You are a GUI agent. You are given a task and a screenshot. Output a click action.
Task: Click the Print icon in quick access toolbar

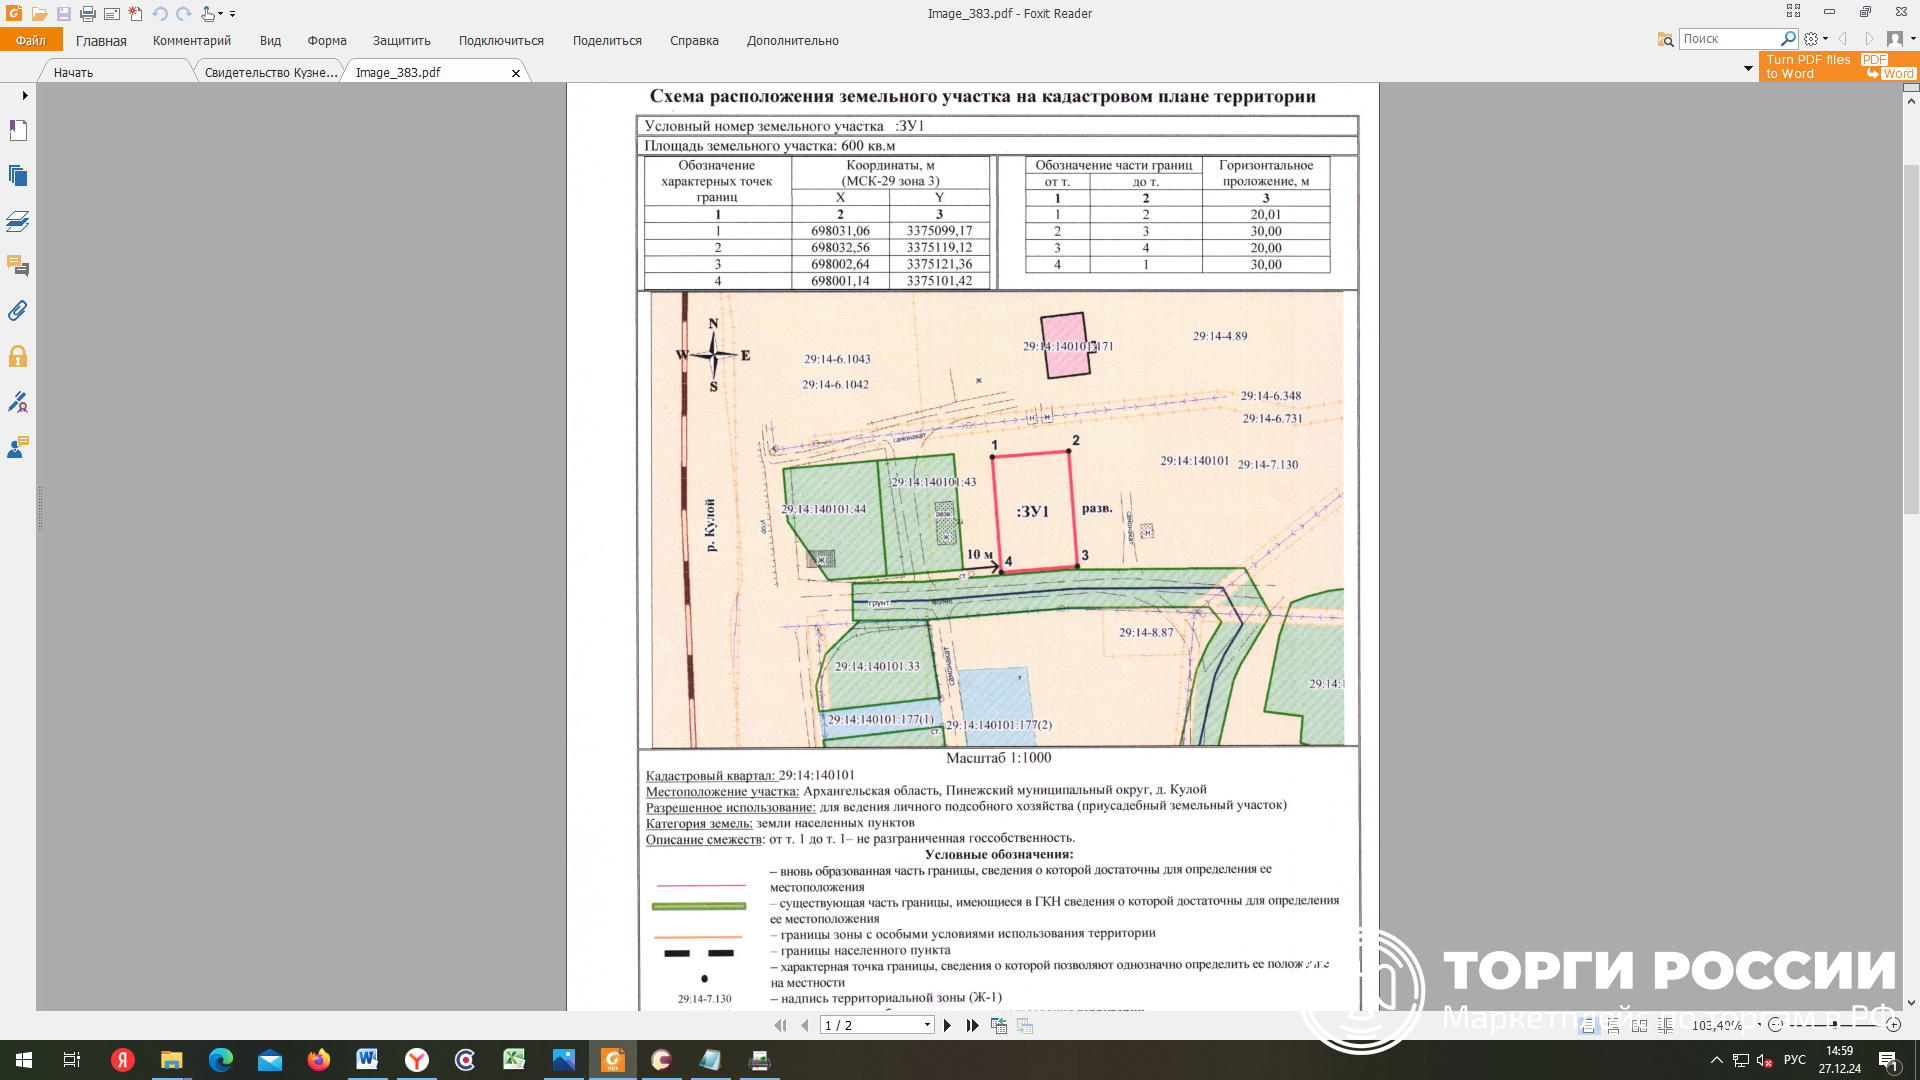pyautogui.click(x=88, y=14)
